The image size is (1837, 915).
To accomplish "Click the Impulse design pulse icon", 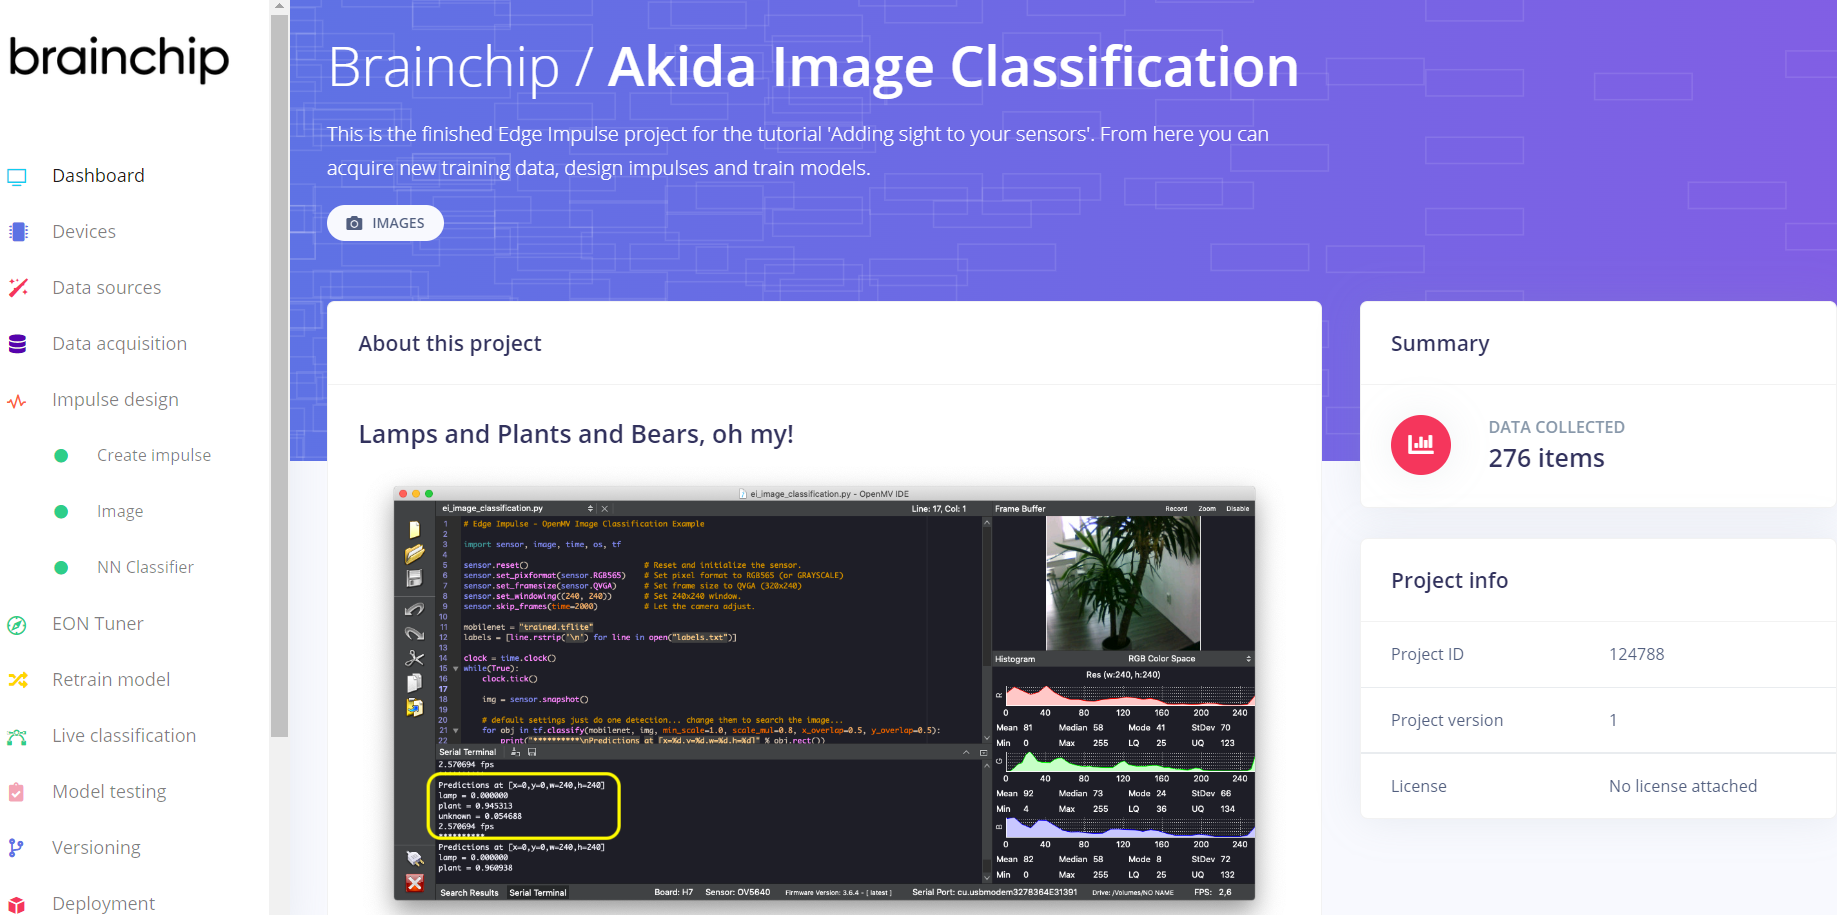I will point(17,401).
